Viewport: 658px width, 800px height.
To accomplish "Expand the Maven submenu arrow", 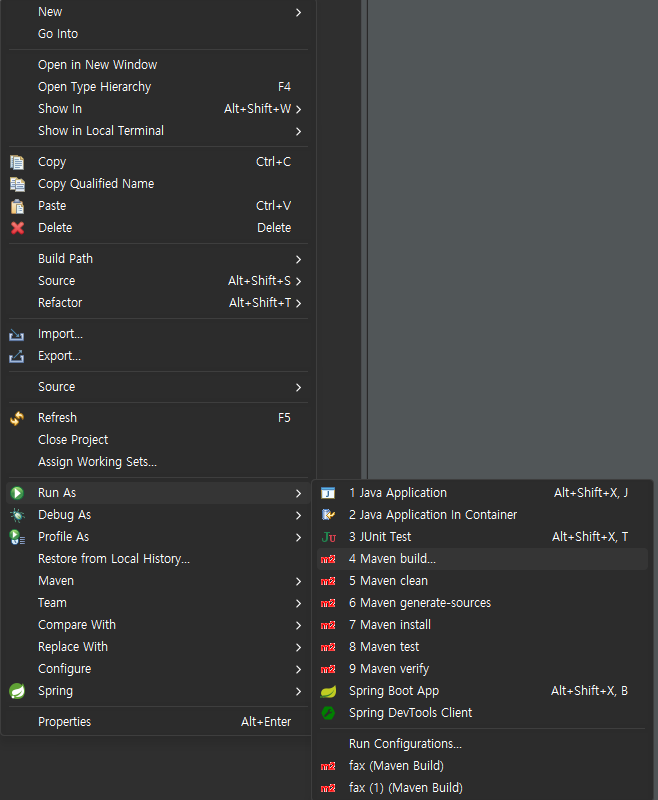I will pos(298,581).
